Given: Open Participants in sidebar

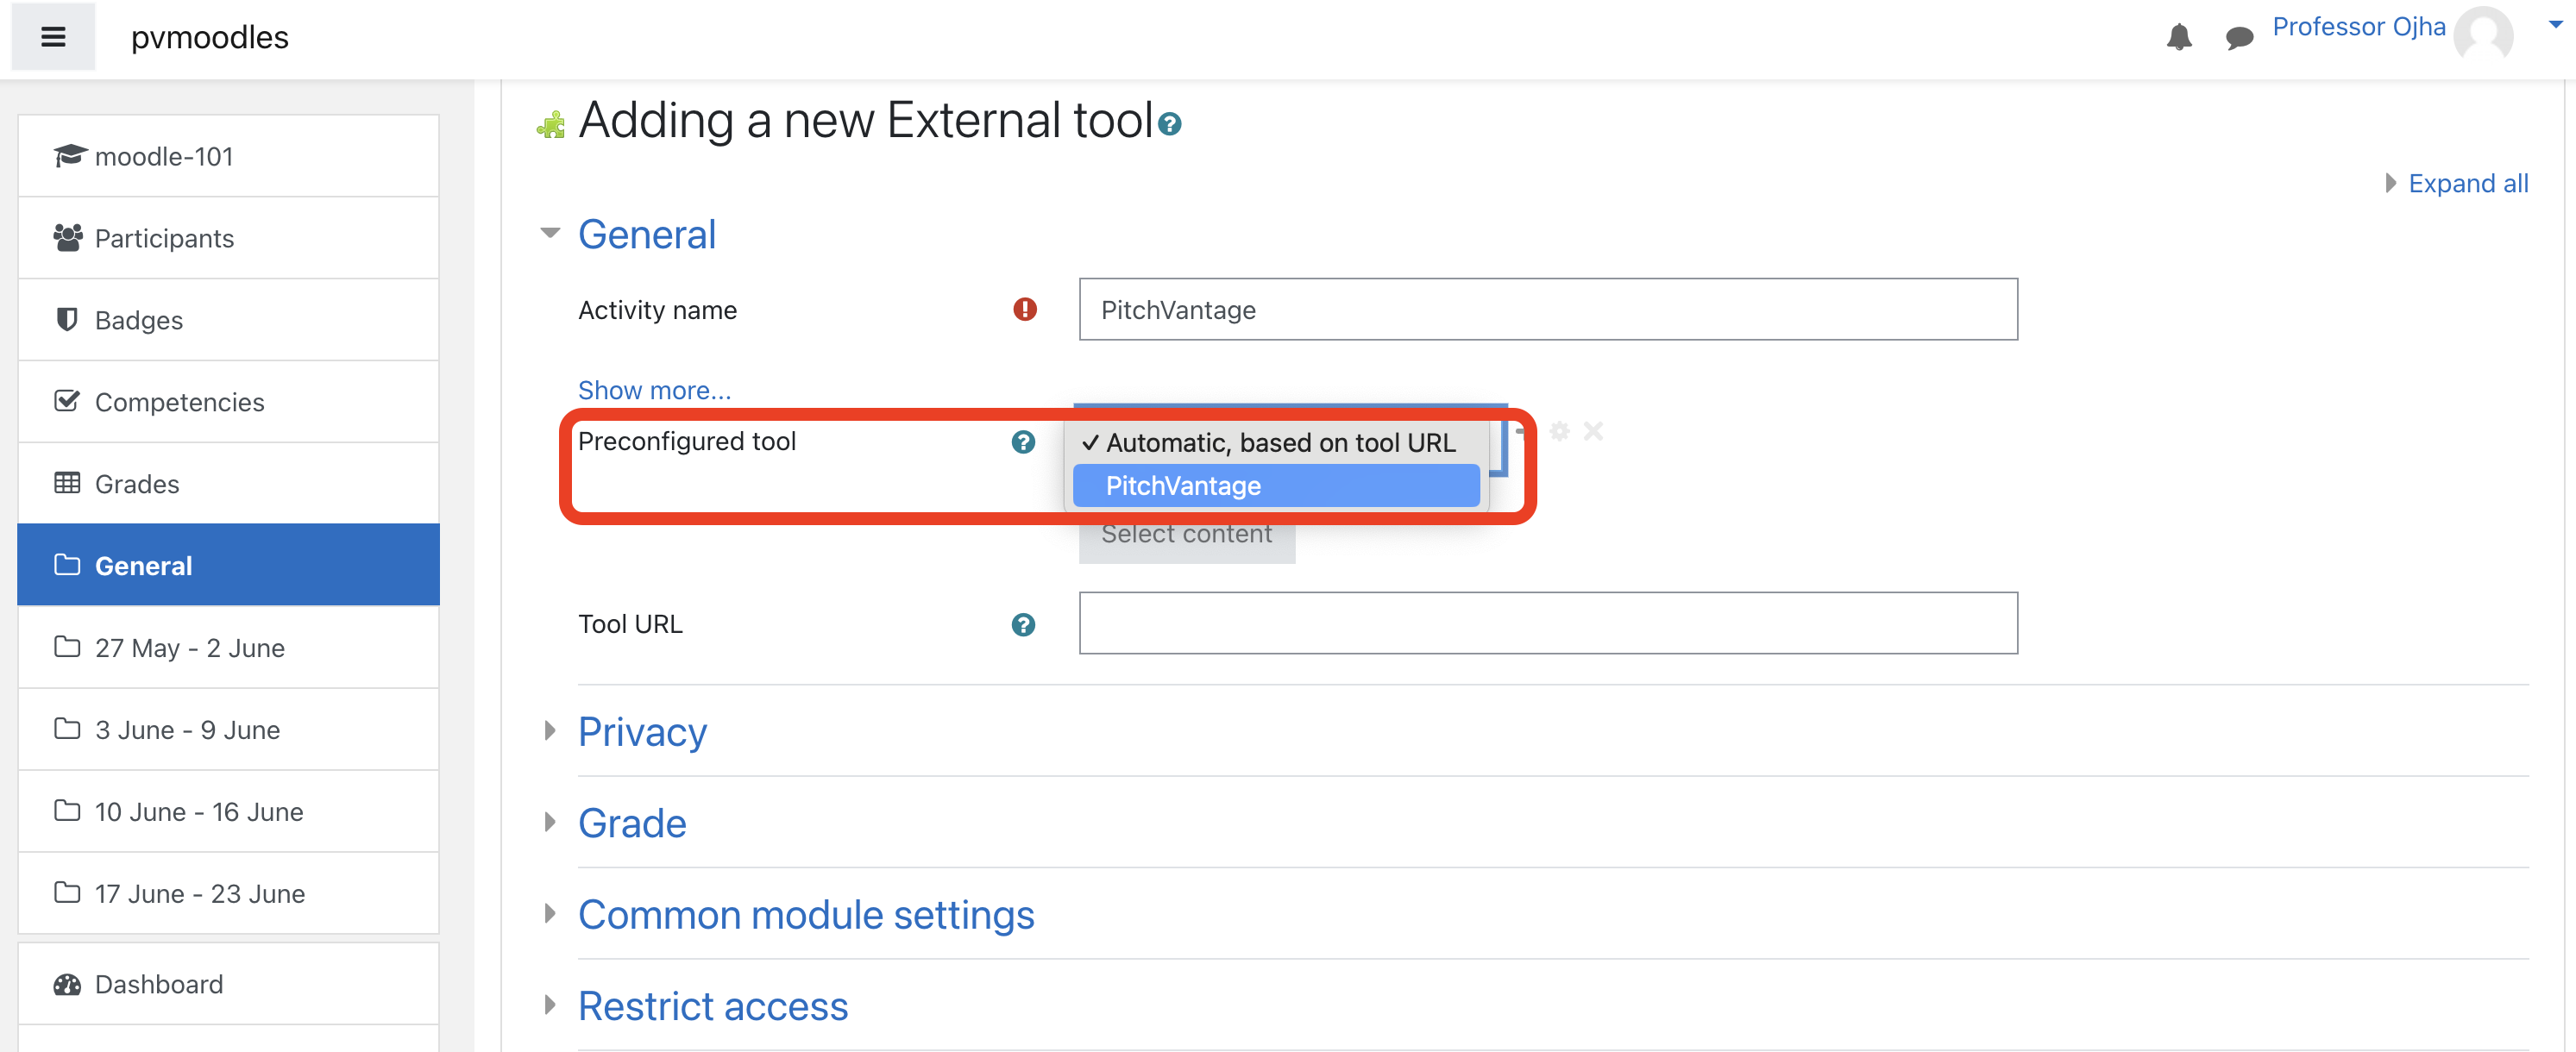Looking at the screenshot, I should [163, 238].
